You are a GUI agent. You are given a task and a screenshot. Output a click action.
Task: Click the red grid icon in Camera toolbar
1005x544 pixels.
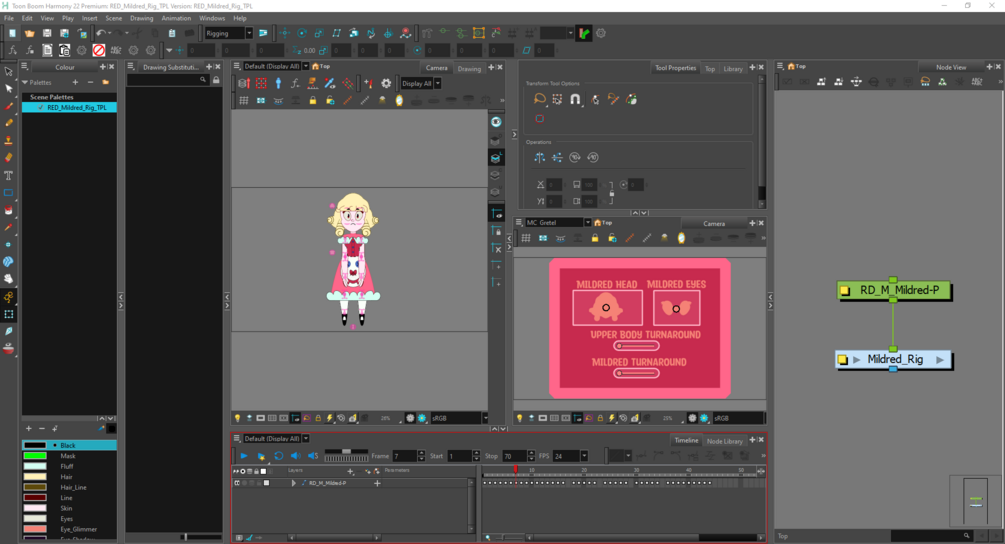coord(261,83)
